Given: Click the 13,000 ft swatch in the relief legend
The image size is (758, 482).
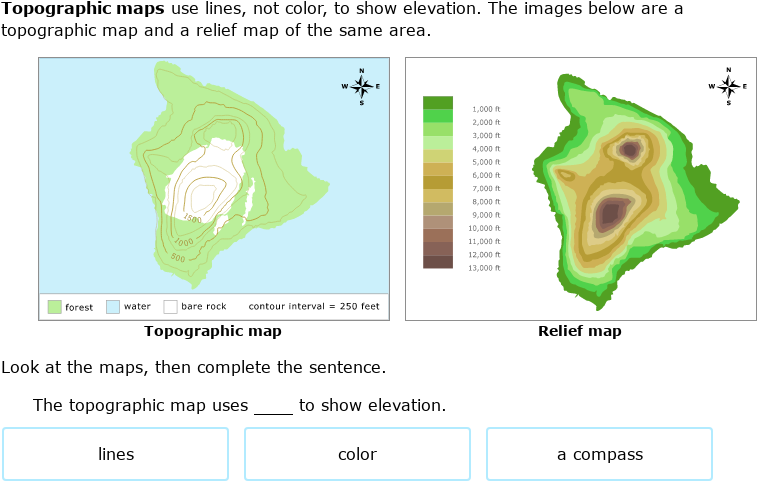Looking at the screenshot, I should click(x=438, y=262).
